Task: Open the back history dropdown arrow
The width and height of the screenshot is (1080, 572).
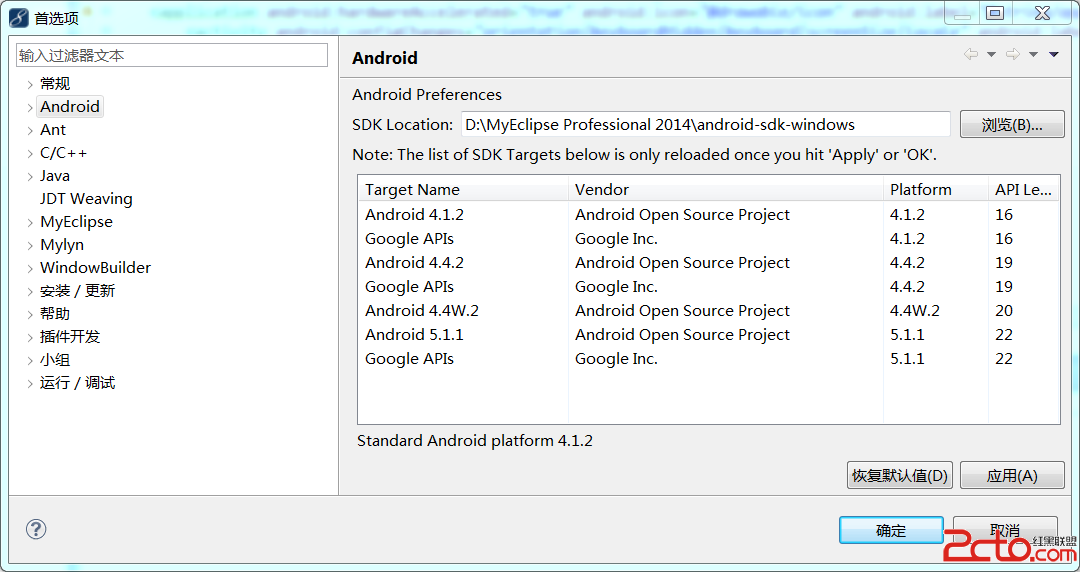Action: click(991, 55)
